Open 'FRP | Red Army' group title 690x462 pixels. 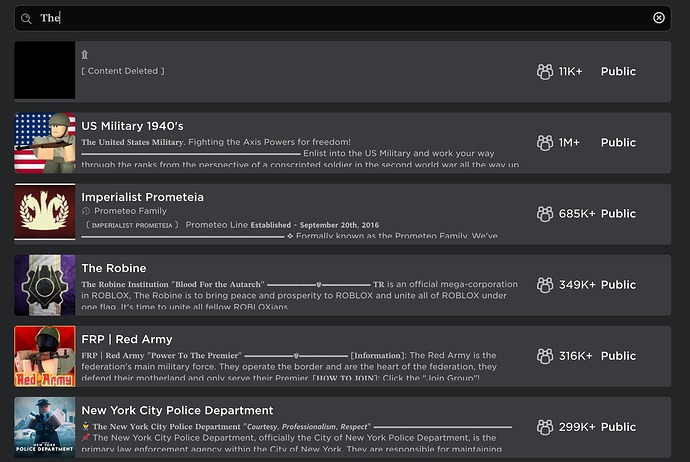coord(127,340)
